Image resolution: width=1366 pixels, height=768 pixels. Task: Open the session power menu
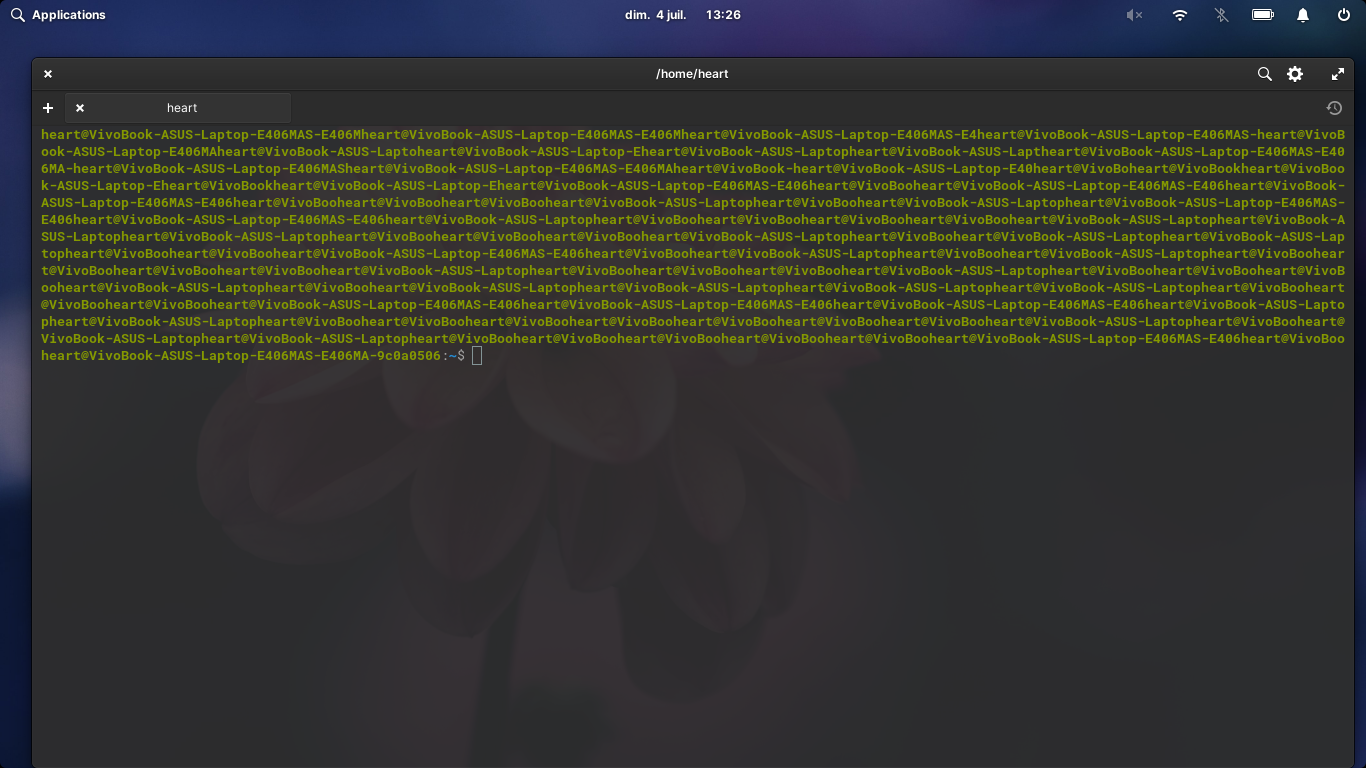click(x=1344, y=15)
